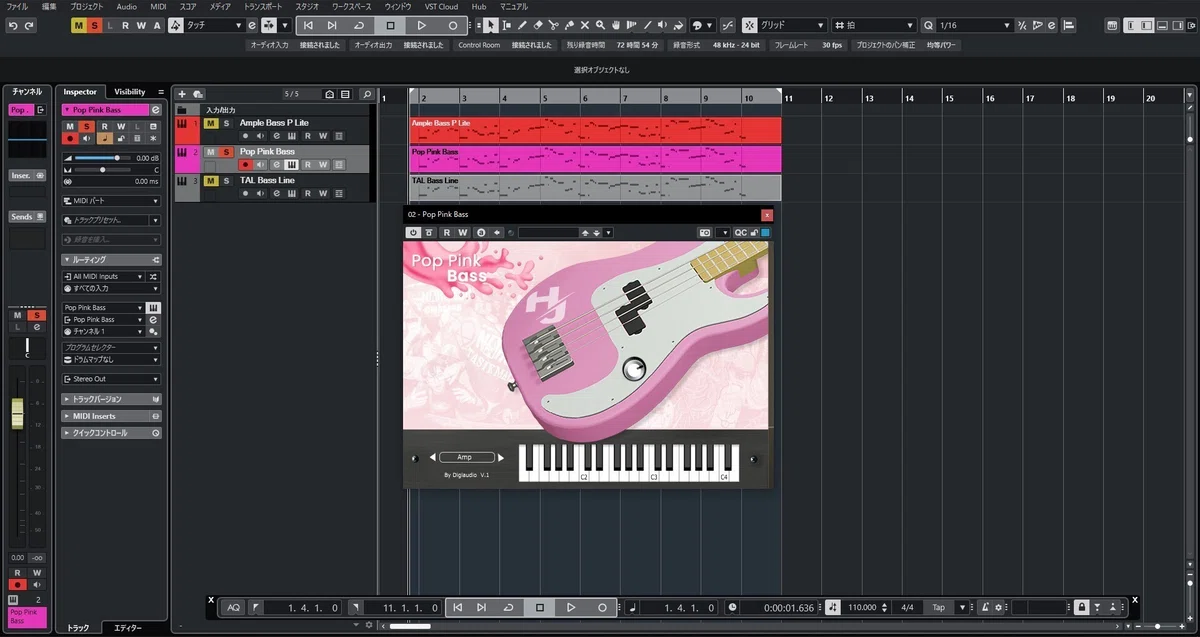
Task: Click the volume knob on pink bass image
Action: pos(633,370)
